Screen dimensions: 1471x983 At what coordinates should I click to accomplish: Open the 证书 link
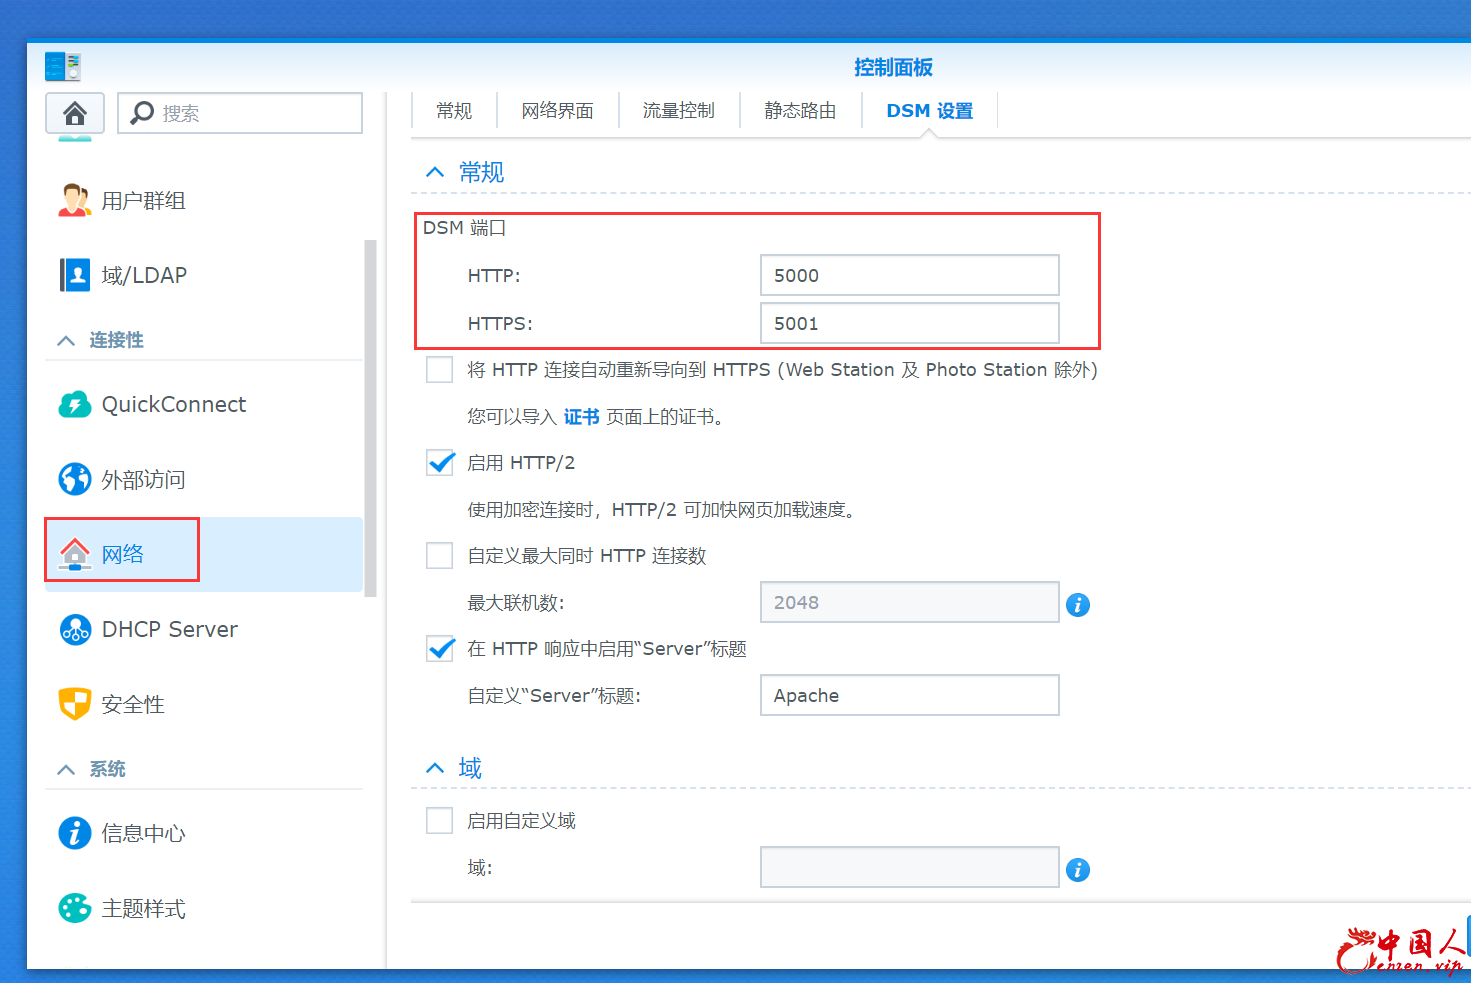(581, 417)
